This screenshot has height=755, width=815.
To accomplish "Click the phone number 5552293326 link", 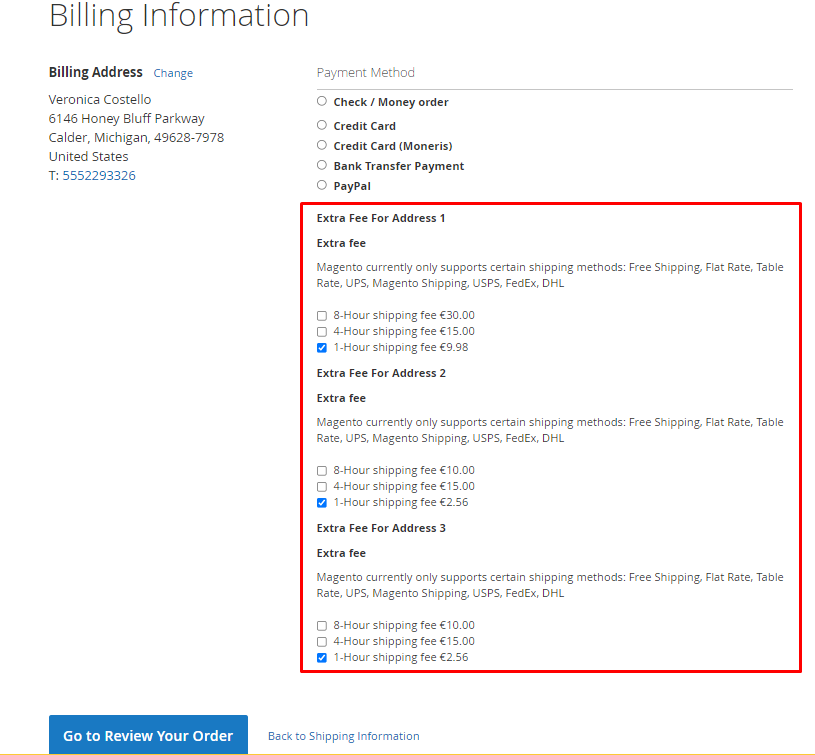I will coord(98,176).
